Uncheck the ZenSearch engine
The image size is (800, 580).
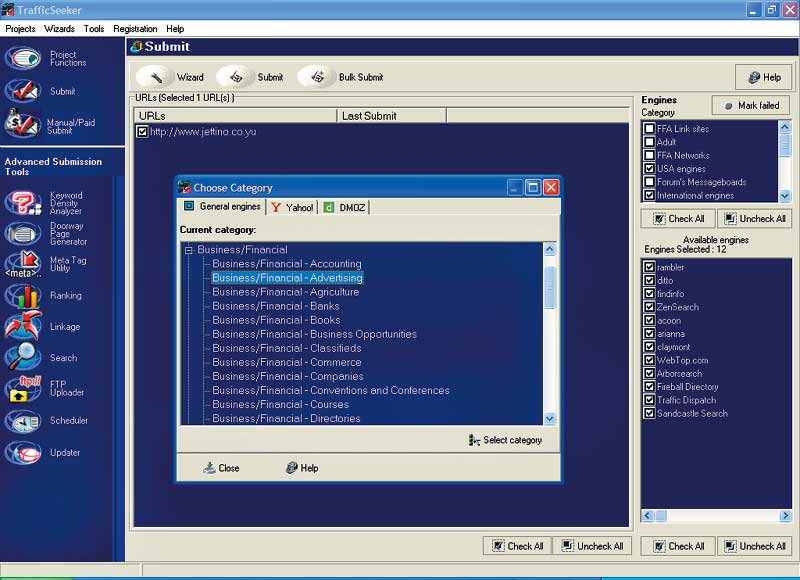[x=649, y=307]
